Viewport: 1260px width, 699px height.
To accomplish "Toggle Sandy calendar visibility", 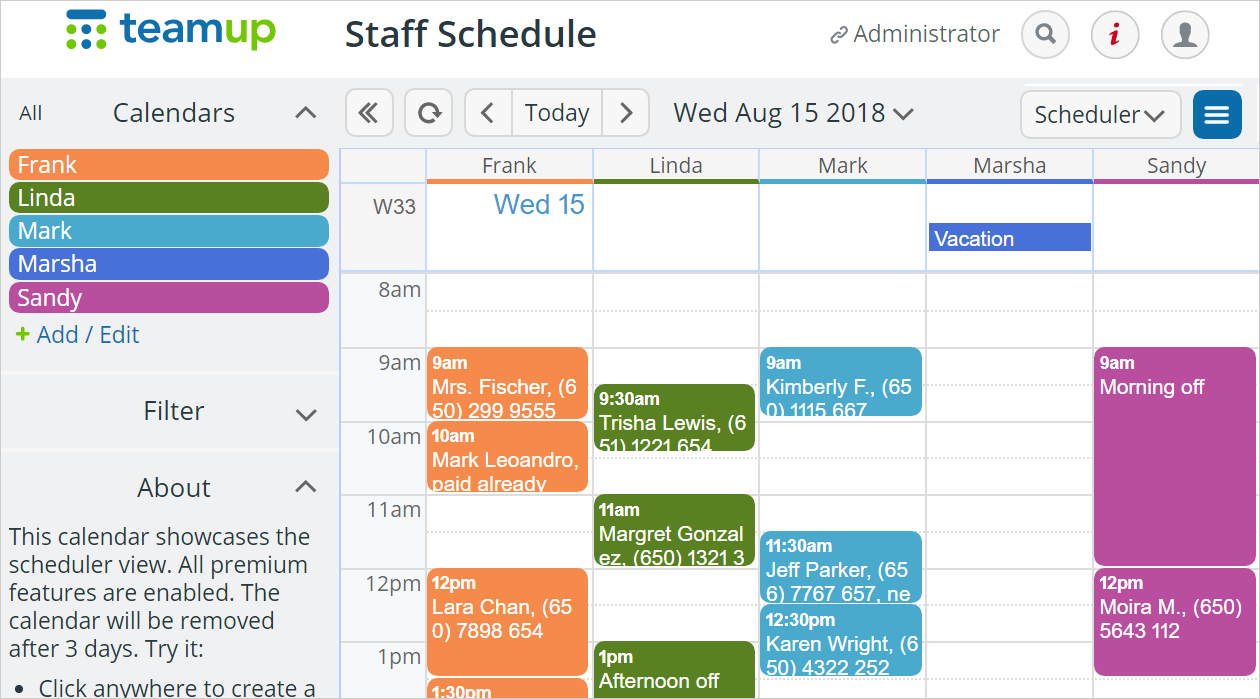I will 169,298.
